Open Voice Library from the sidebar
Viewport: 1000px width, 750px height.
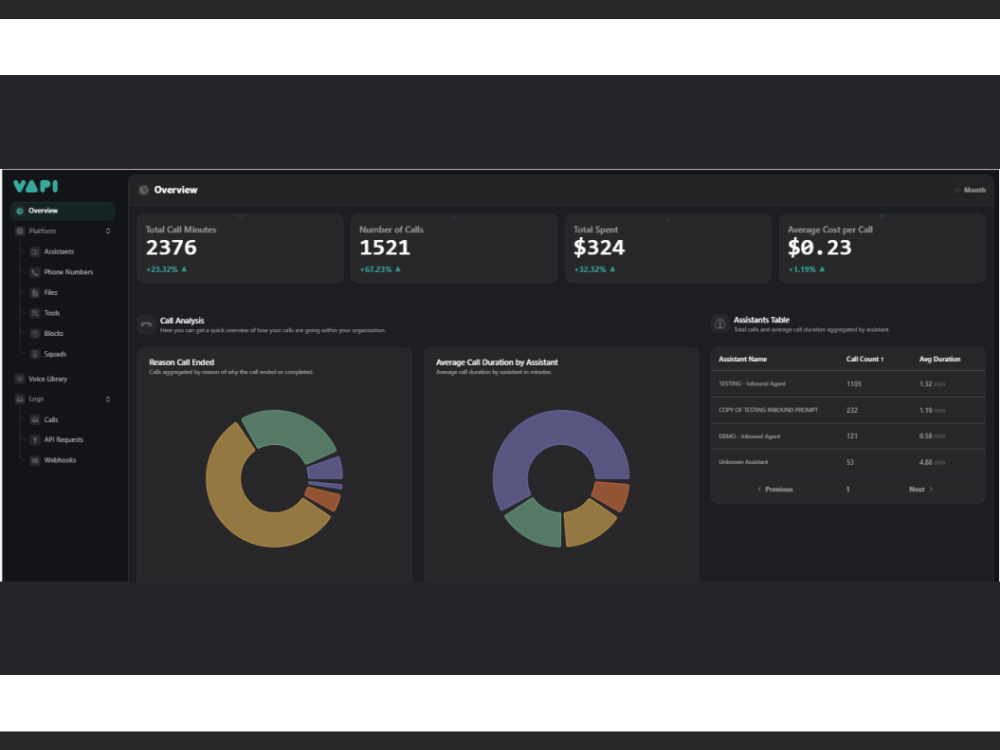(47, 379)
